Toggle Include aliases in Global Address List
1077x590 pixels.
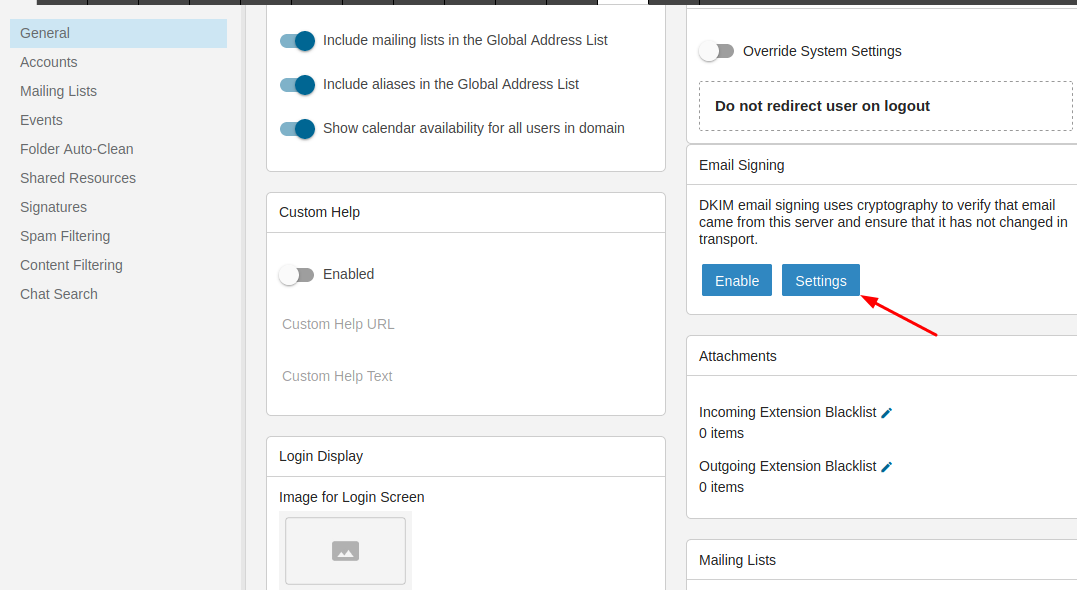(297, 84)
